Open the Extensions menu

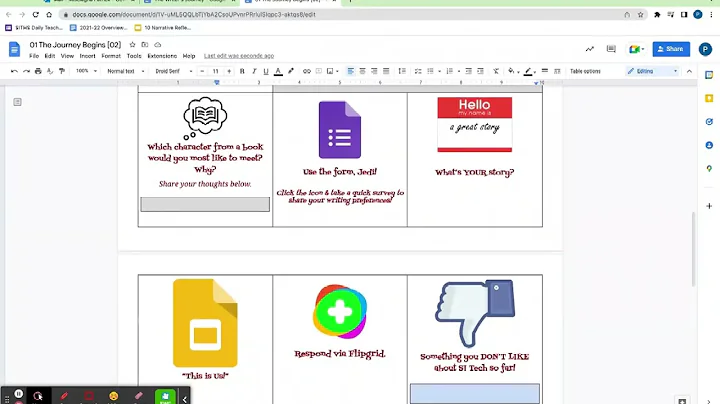point(162,56)
